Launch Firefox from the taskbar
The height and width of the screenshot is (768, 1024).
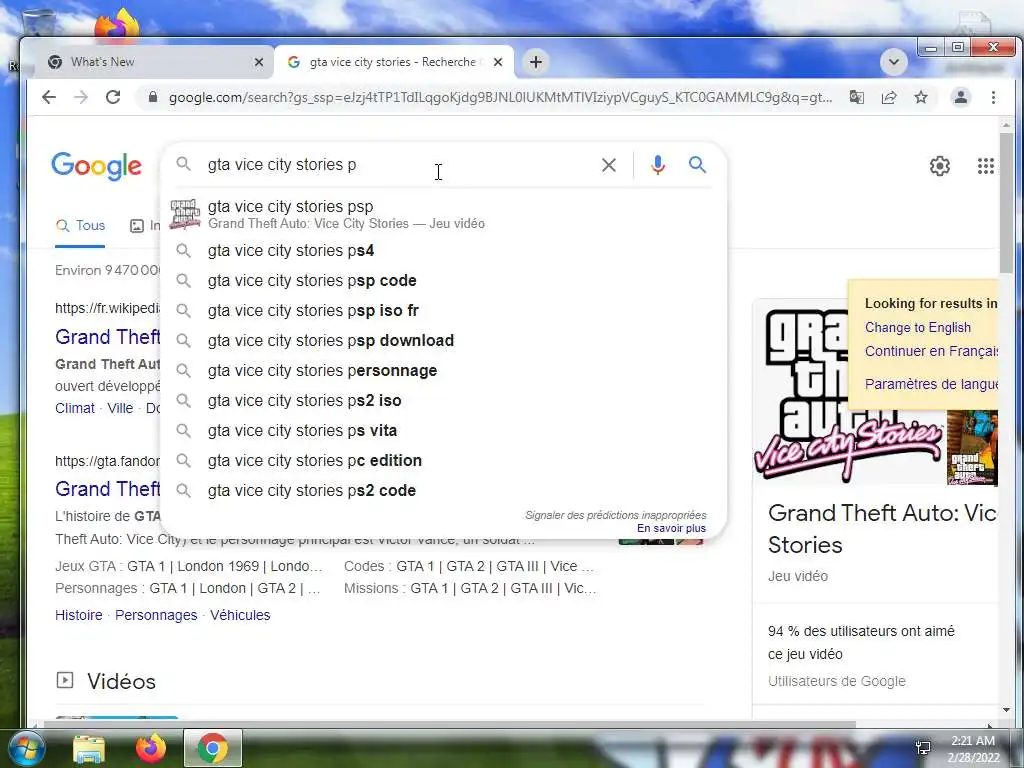click(151, 748)
